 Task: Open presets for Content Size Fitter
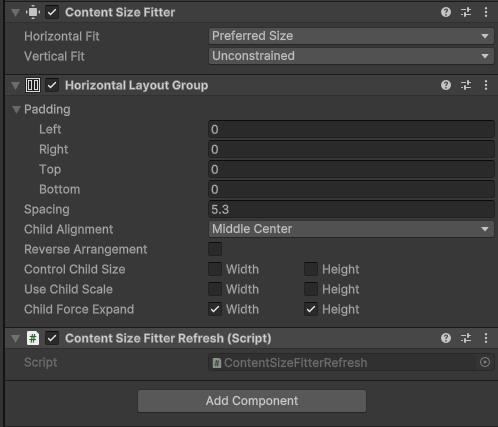(x=466, y=12)
